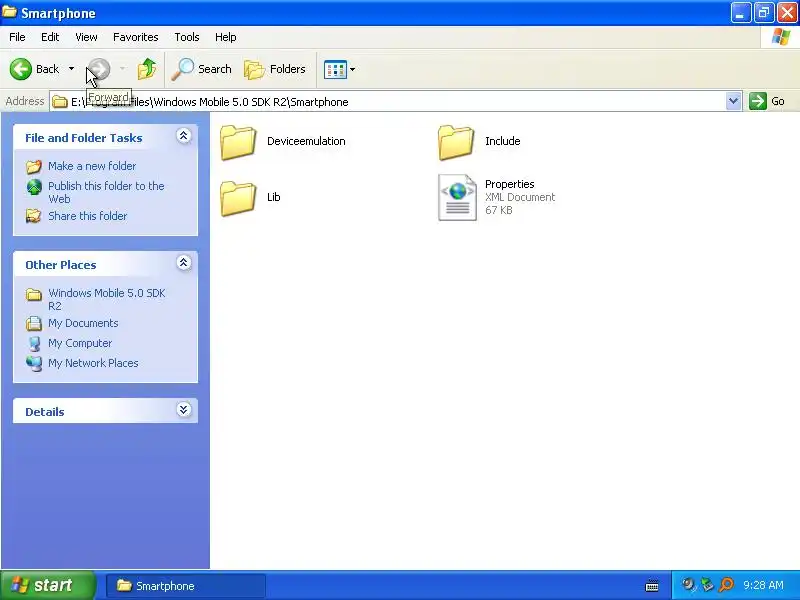
Task: Click the My Computer icon in sidebar
Action: [x=34, y=343]
